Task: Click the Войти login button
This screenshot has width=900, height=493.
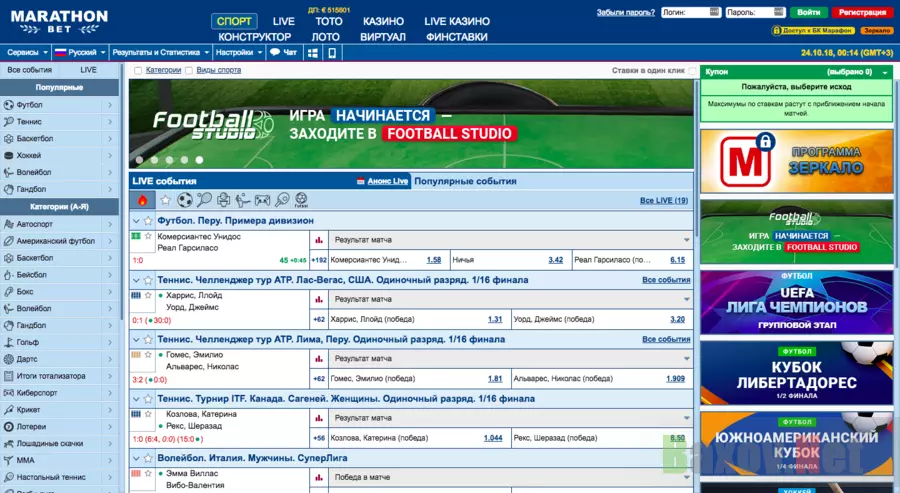Action: [808, 12]
